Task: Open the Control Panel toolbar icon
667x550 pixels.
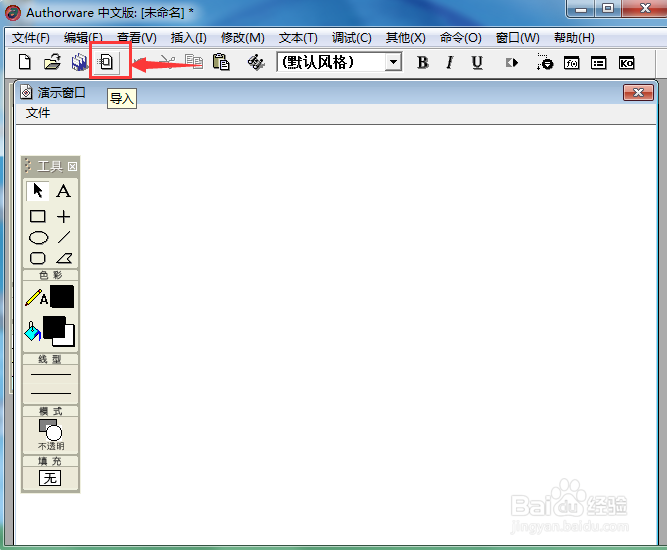Action: (x=544, y=63)
